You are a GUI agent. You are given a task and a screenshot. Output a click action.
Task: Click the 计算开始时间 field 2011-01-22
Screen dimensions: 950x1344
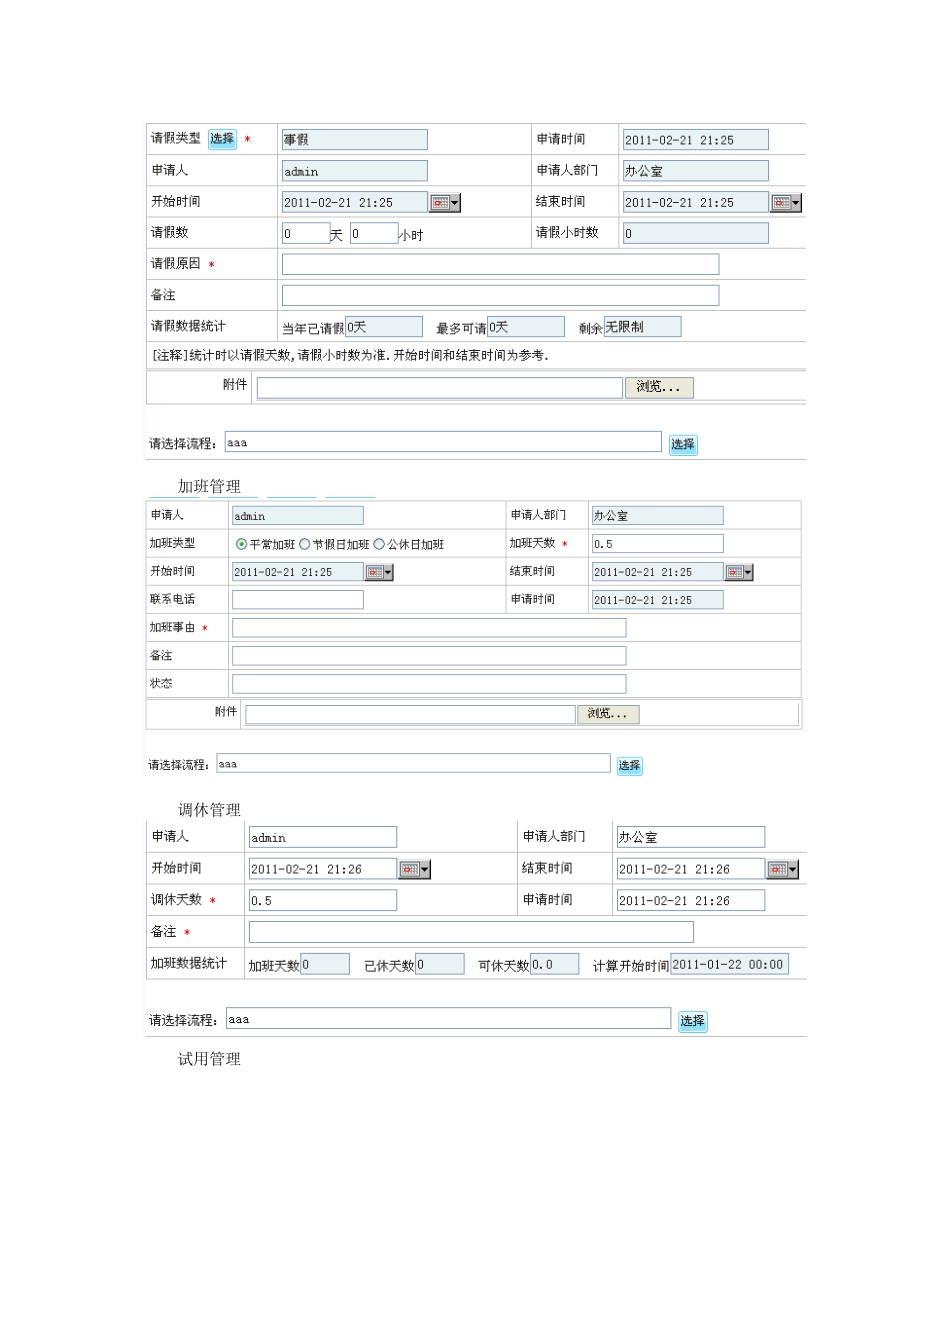tap(729, 964)
